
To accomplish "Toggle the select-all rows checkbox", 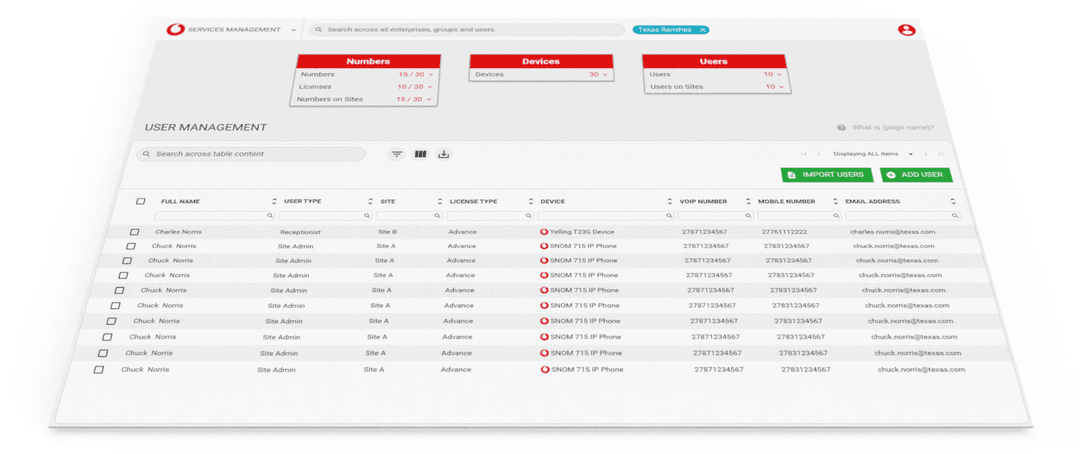I will (141, 201).
